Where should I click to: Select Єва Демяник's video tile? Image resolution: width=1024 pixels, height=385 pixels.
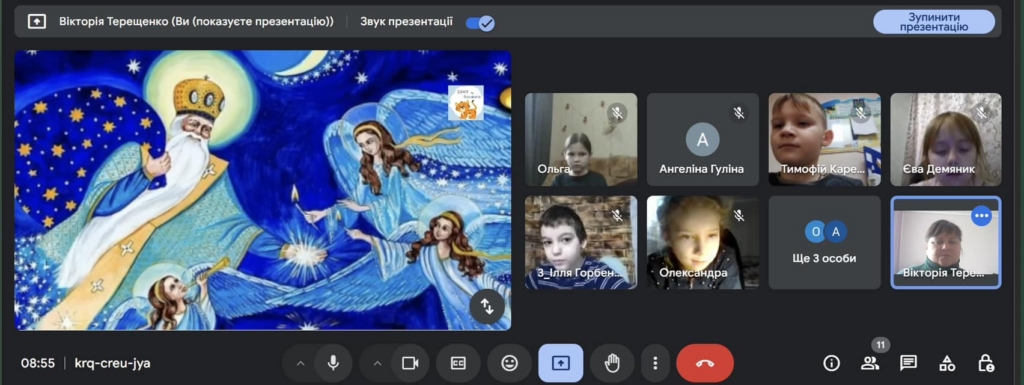tap(946, 140)
